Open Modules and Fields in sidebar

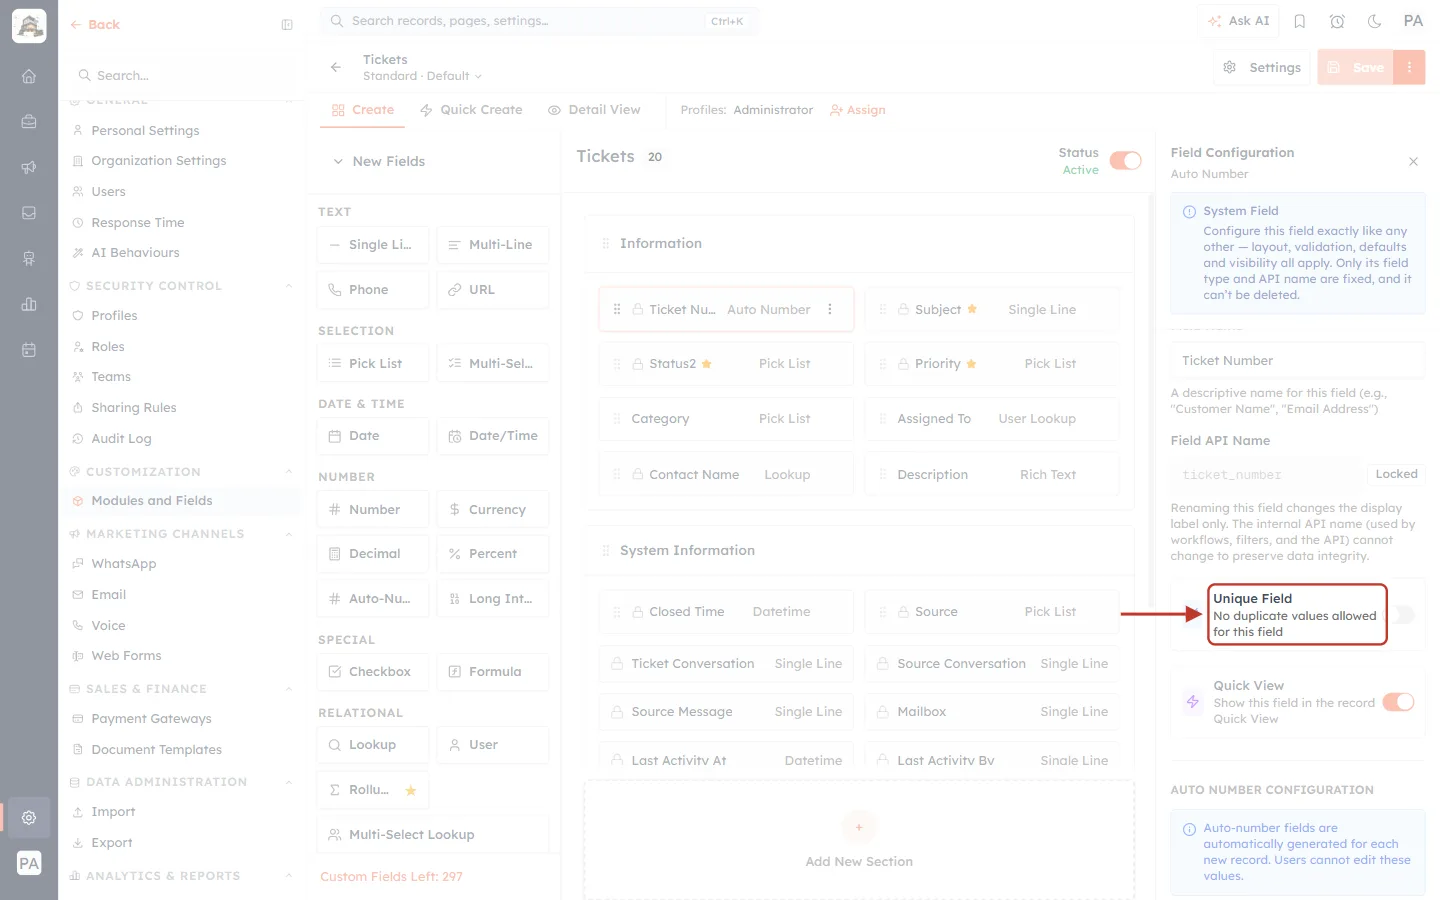(x=182, y=501)
